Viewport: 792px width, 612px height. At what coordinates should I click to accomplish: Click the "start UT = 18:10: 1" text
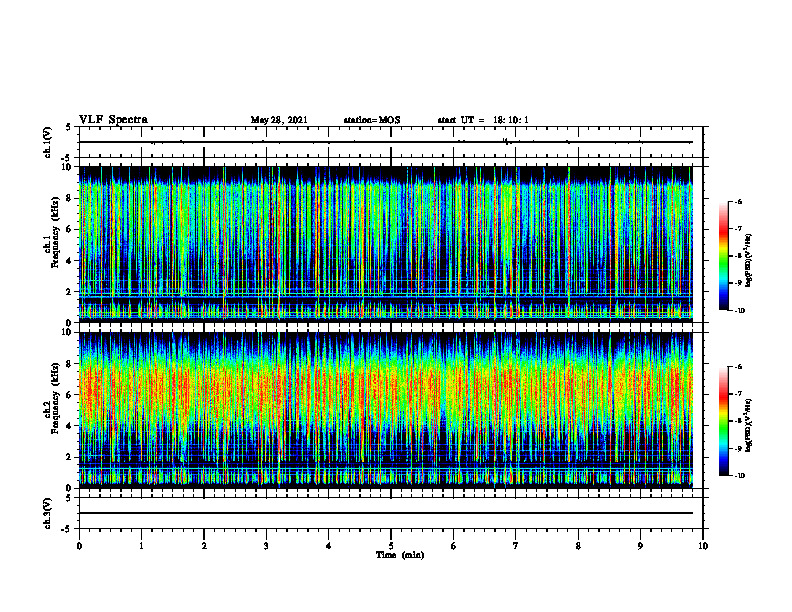point(483,120)
